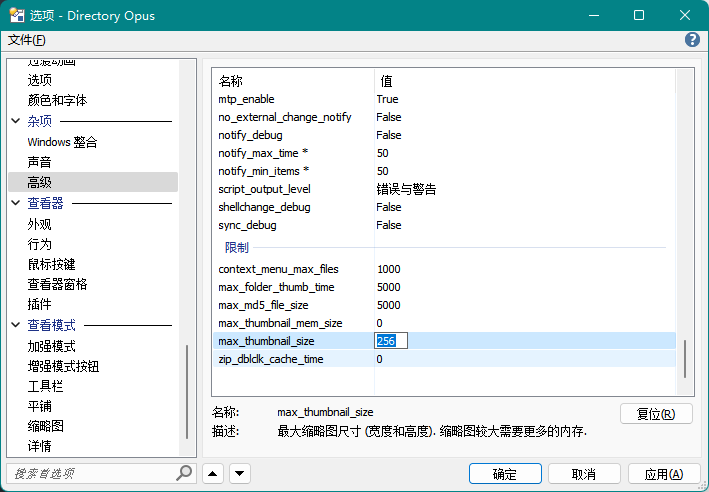
Task: Toggle sync_debug False value
Action: click(x=389, y=225)
